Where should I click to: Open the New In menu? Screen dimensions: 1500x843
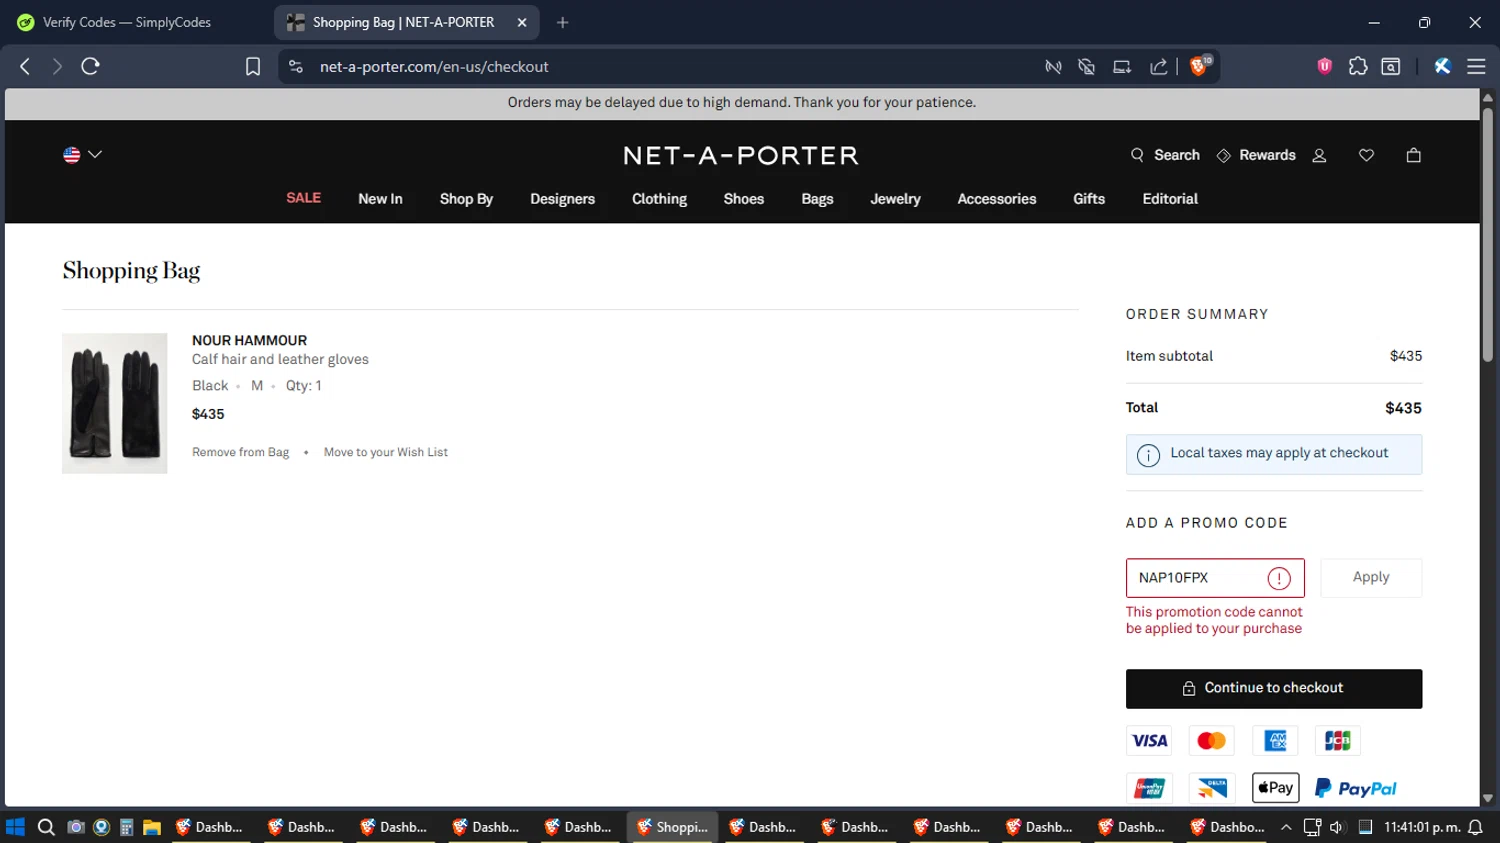(x=380, y=199)
